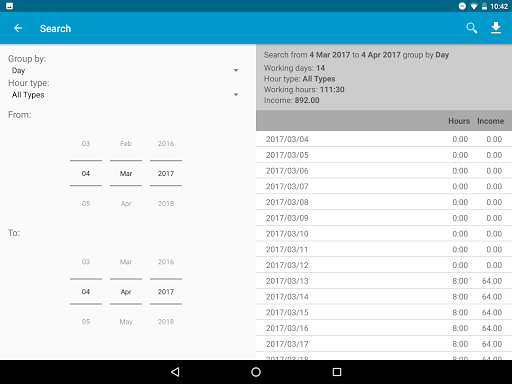Select day 05 in the From picker
Image resolution: width=512 pixels, height=384 pixels.
pyautogui.click(x=86, y=203)
